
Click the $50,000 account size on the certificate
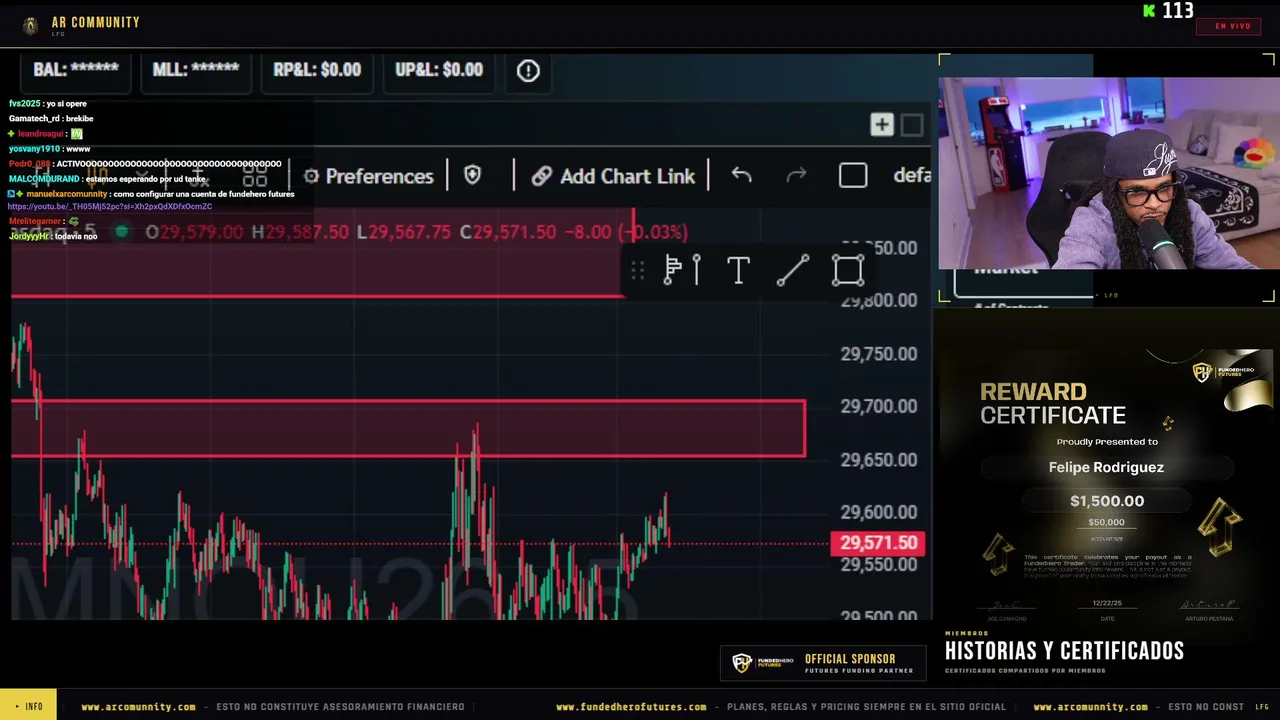coord(1106,522)
